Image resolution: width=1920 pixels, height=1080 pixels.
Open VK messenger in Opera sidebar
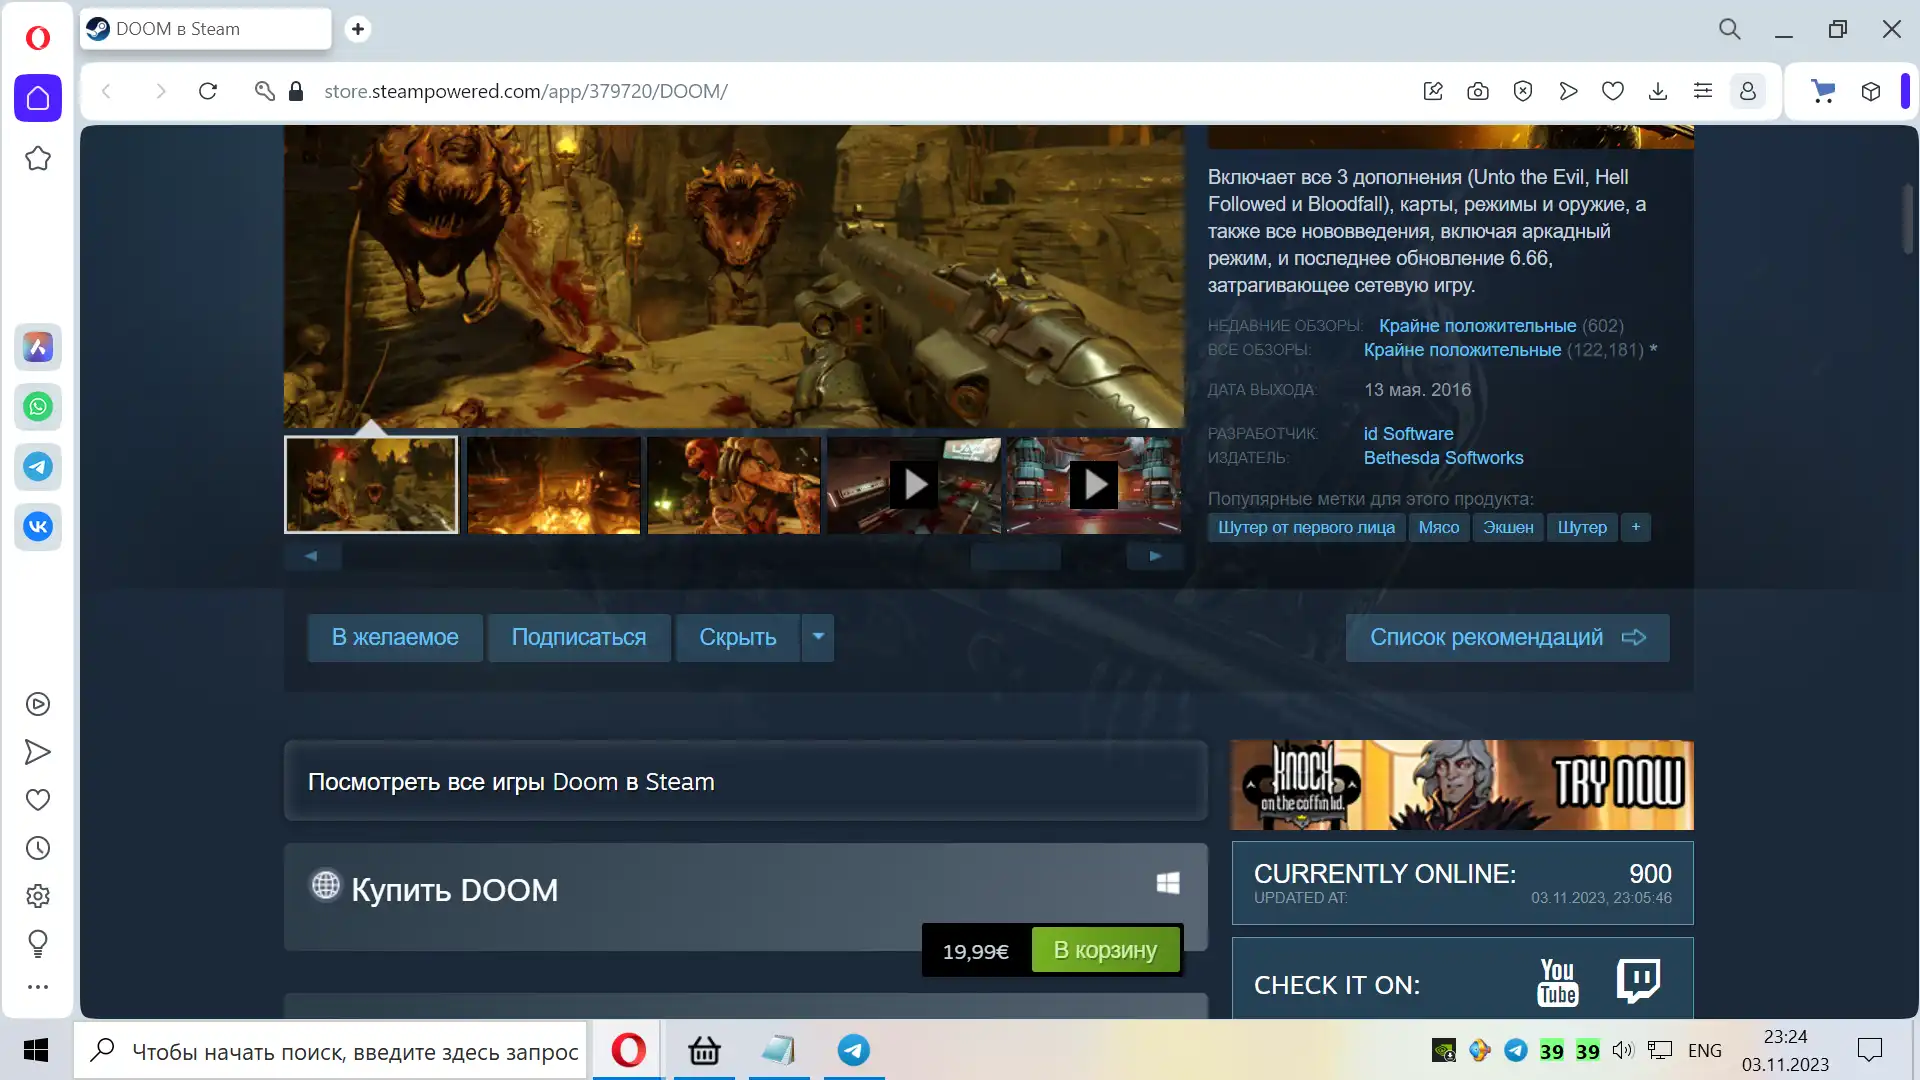[x=38, y=527]
